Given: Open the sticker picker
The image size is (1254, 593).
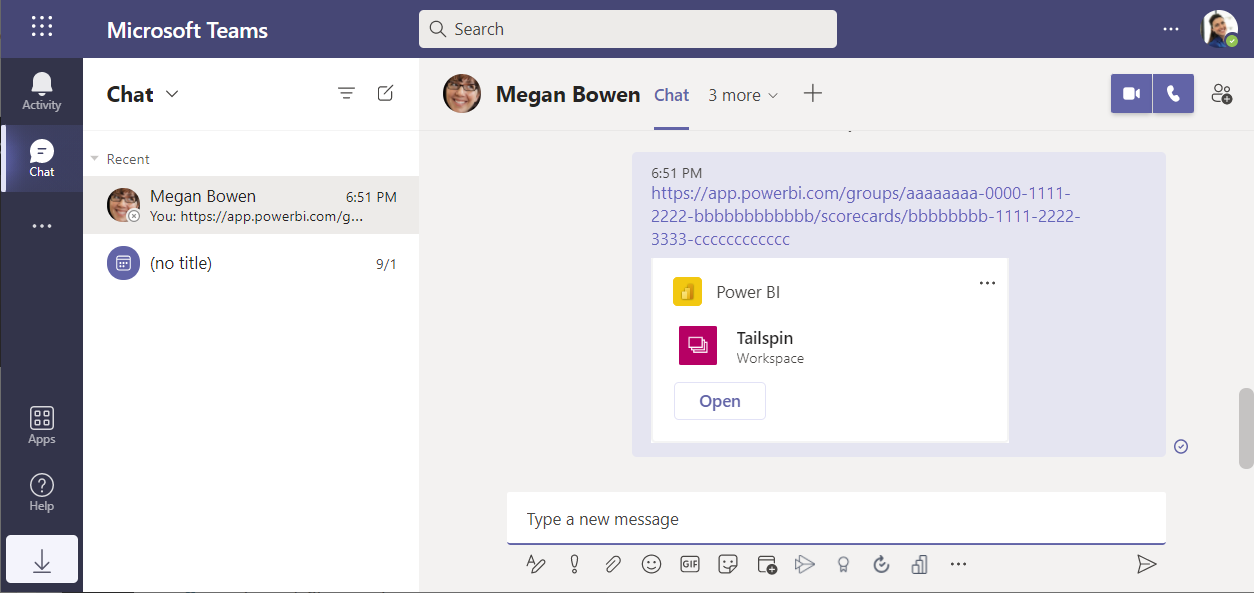Looking at the screenshot, I should coord(728,564).
